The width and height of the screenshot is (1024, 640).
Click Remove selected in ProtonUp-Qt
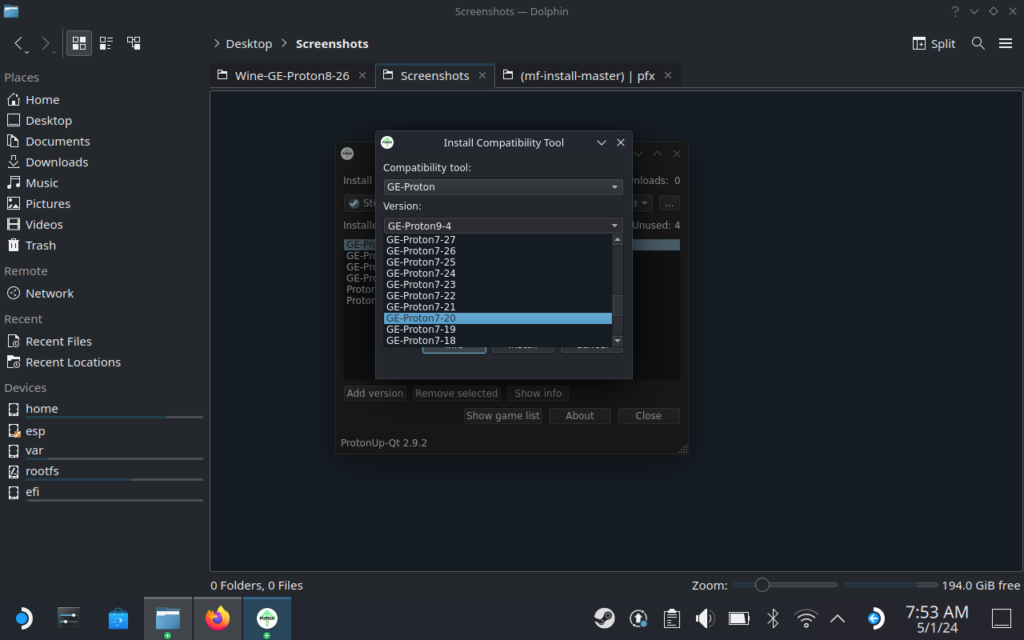(x=456, y=393)
